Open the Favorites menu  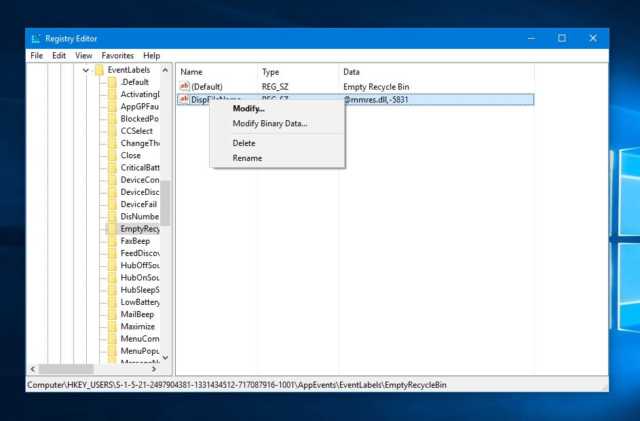click(x=118, y=56)
